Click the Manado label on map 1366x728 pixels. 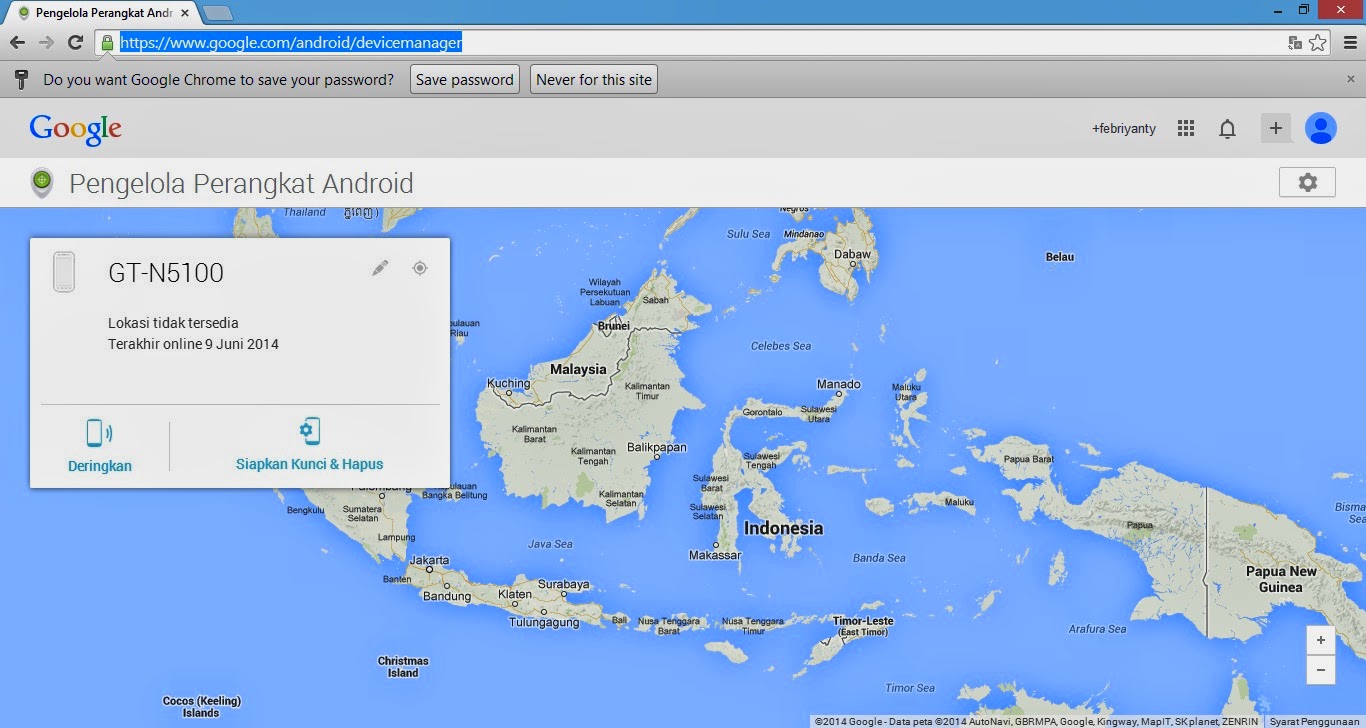[838, 384]
